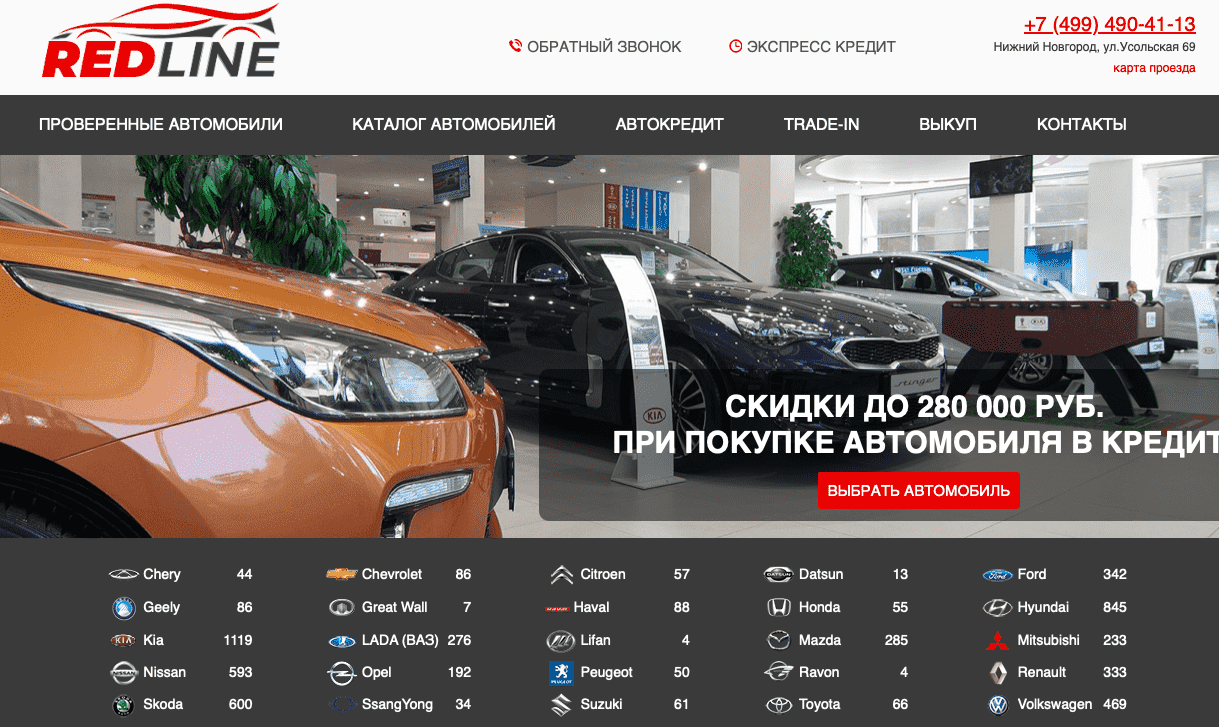Click the Ford oval brand icon
This screenshot has height=727, width=1219.
997,575
